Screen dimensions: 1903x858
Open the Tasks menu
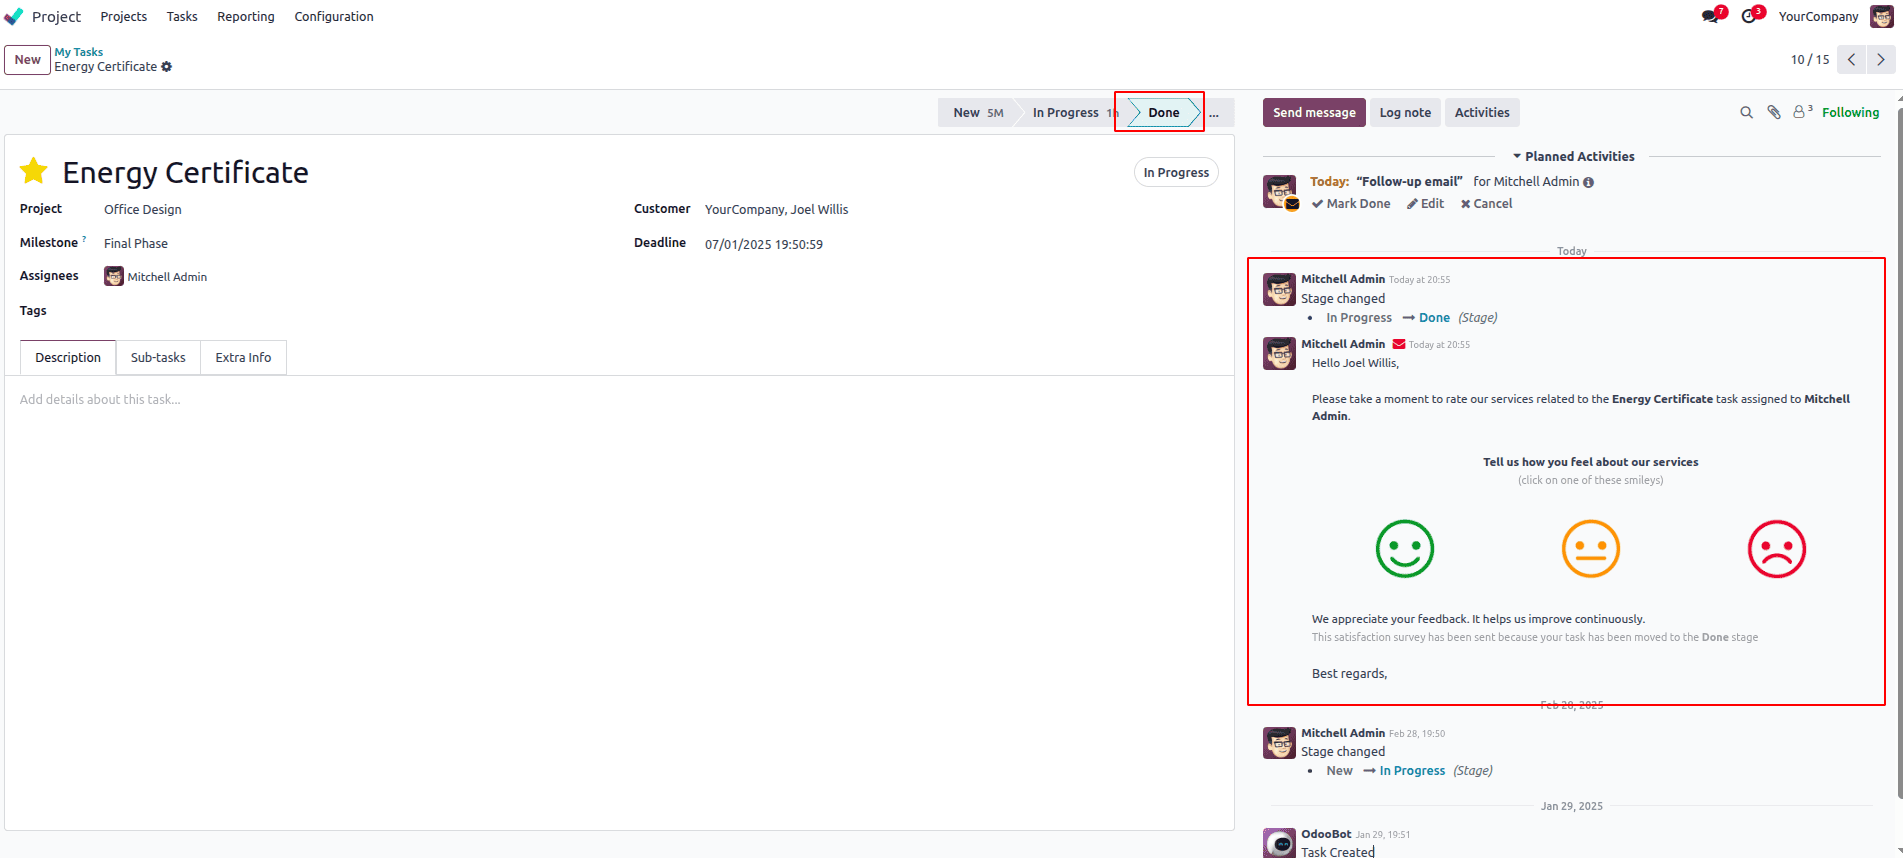182,16
